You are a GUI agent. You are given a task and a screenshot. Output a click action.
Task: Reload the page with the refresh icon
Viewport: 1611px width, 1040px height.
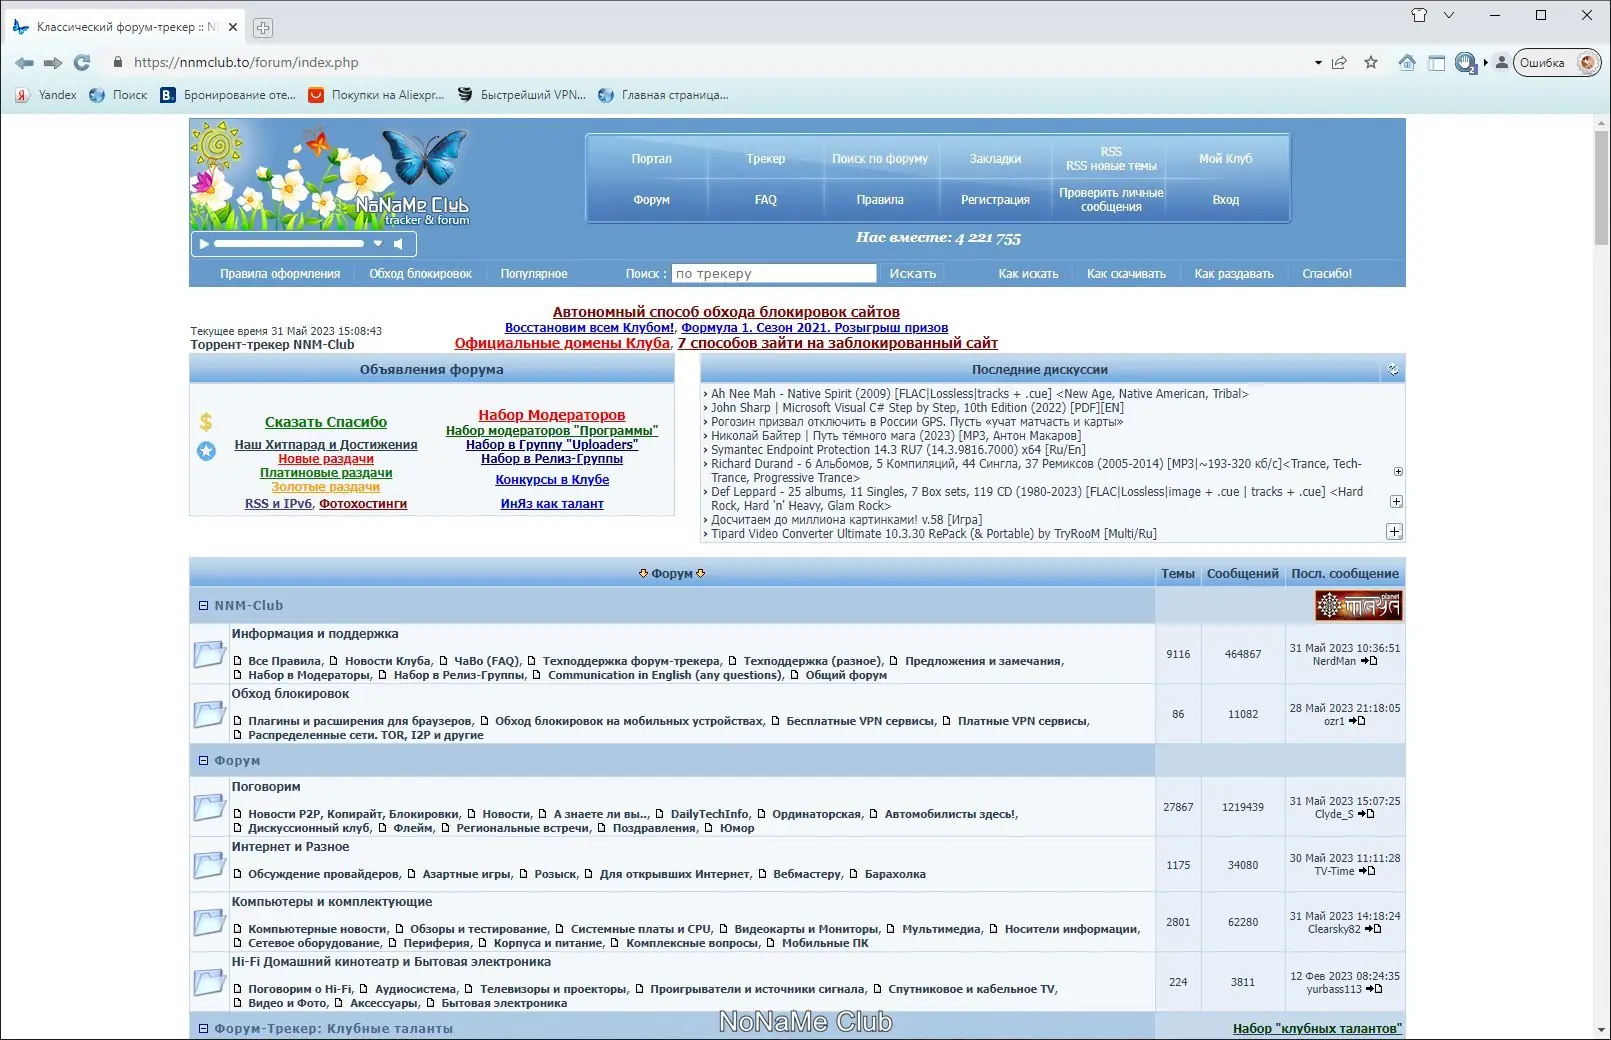pyautogui.click(x=82, y=63)
